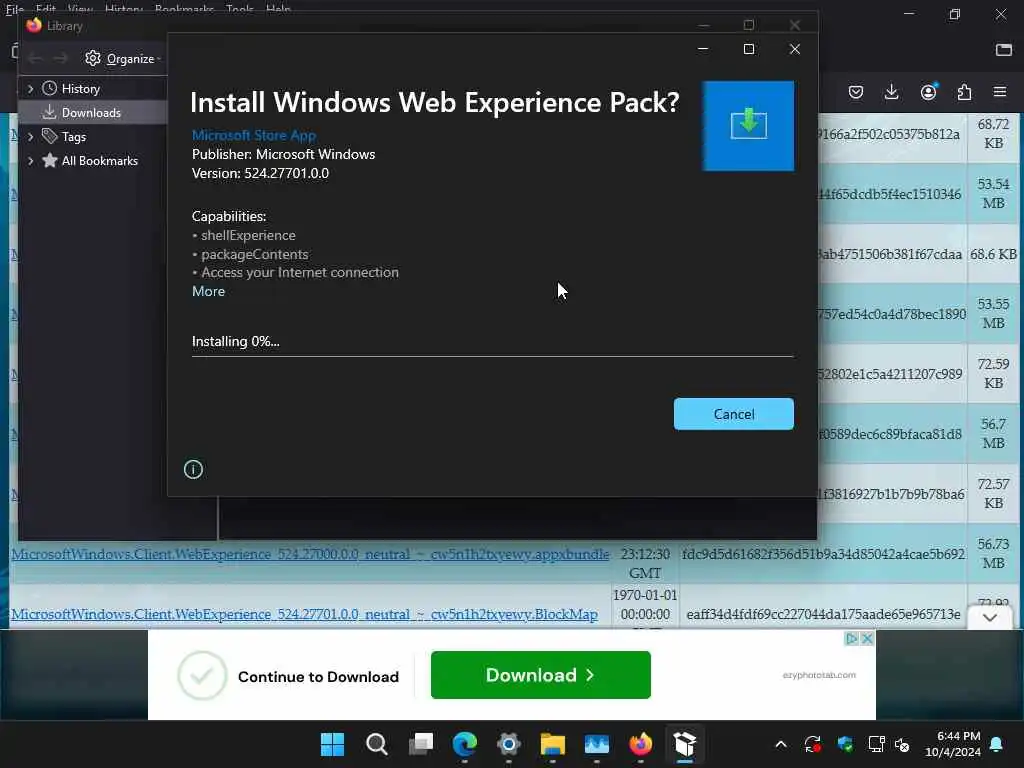The image size is (1024, 768).
Task: Switch to Firefox on taskbar
Action: pyautogui.click(x=641, y=744)
